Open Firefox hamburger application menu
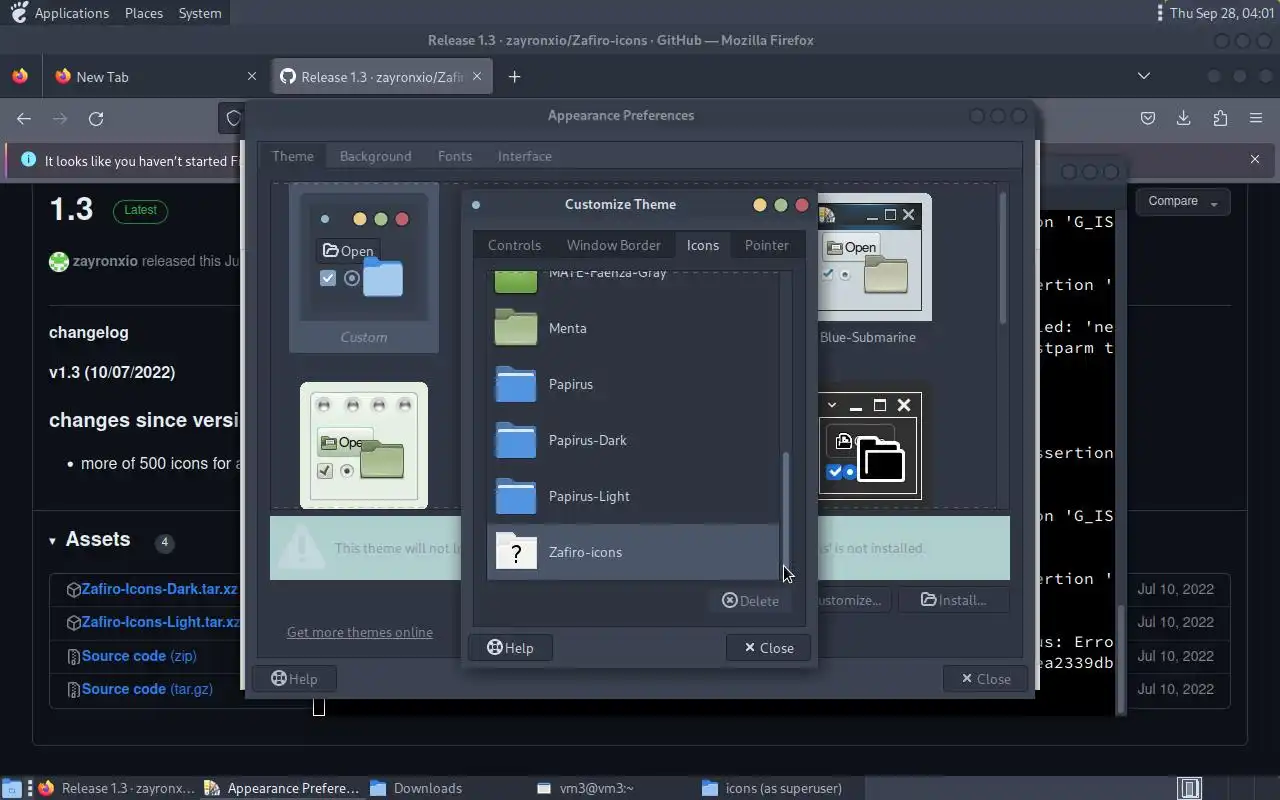Viewport: 1280px width, 800px height. (x=1256, y=118)
